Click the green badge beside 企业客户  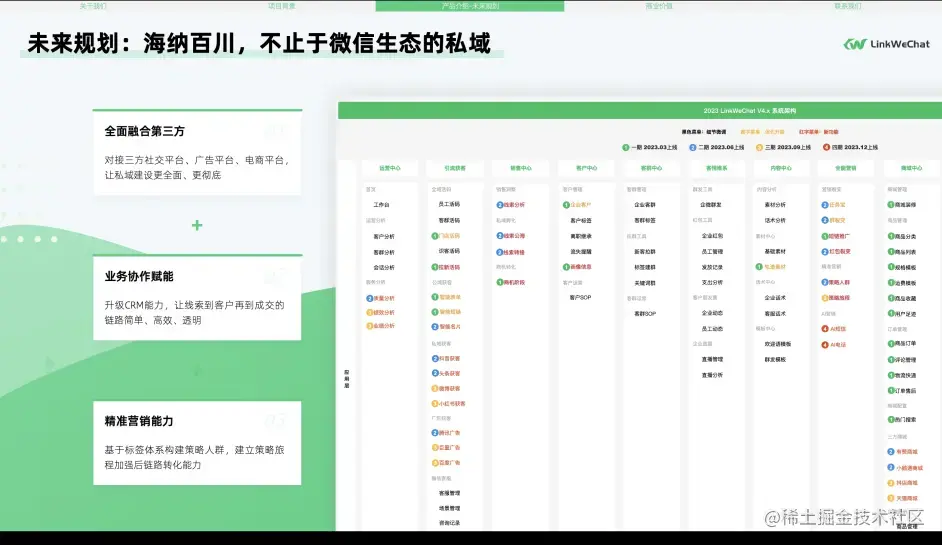[566, 205]
